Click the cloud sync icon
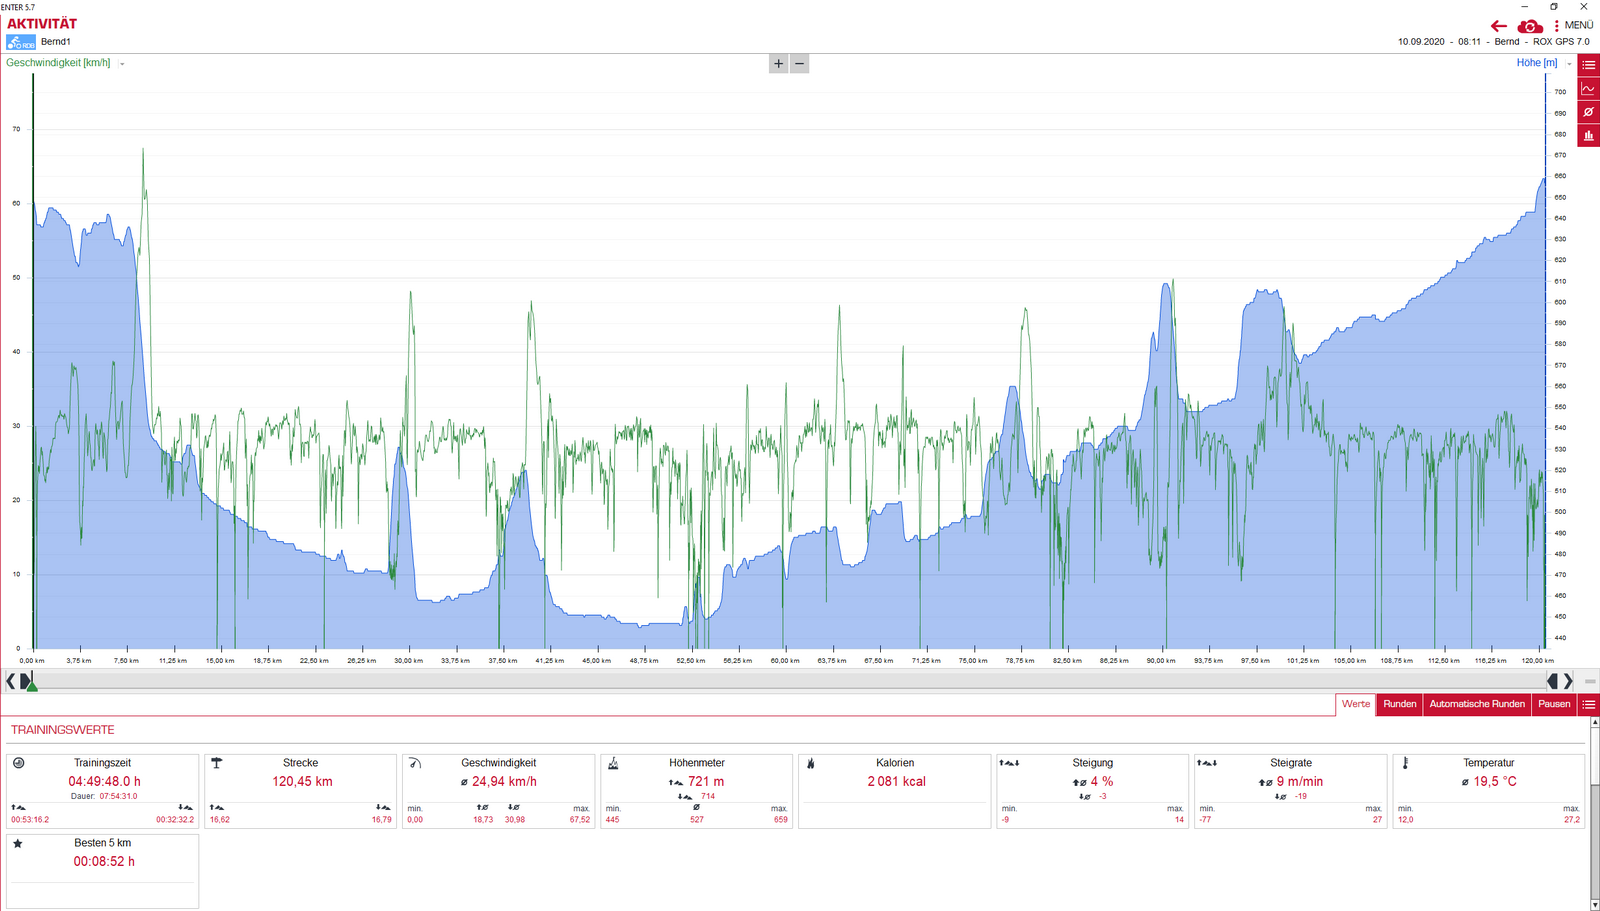This screenshot has height=911, width=1600. 1529,26
